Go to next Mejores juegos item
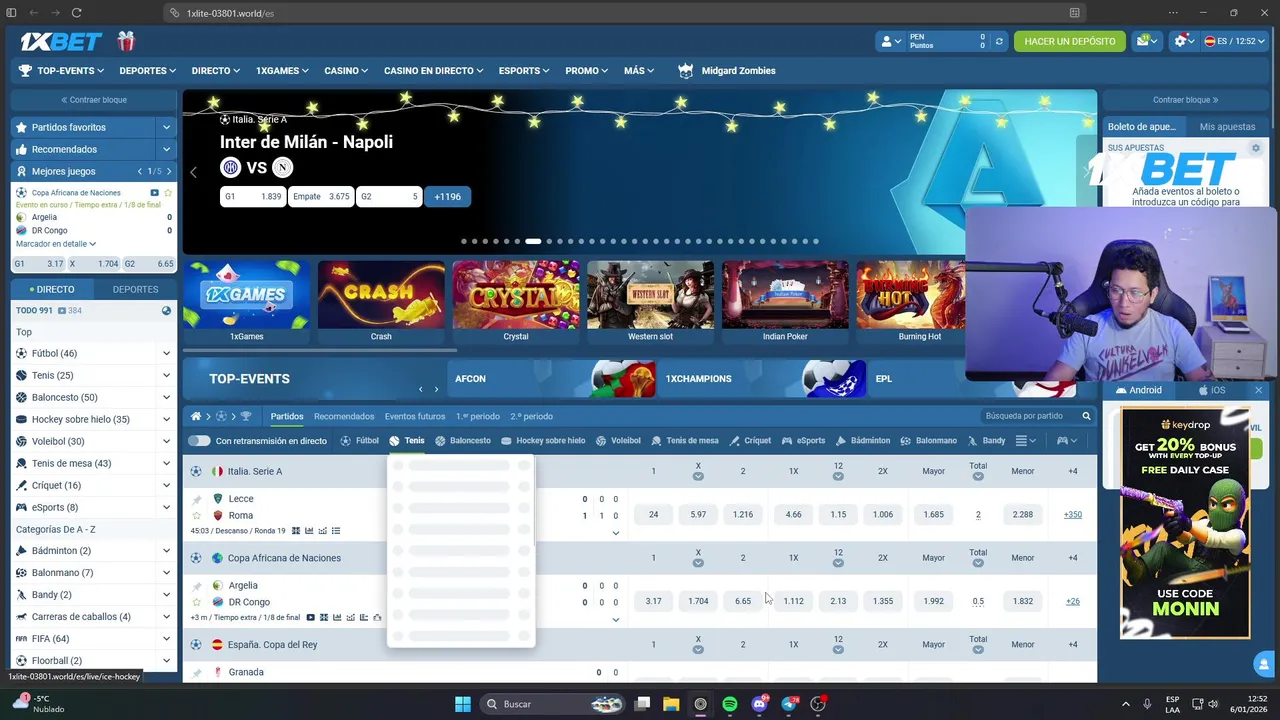This screenshot has width=1280, height=720. pos(168,172)
